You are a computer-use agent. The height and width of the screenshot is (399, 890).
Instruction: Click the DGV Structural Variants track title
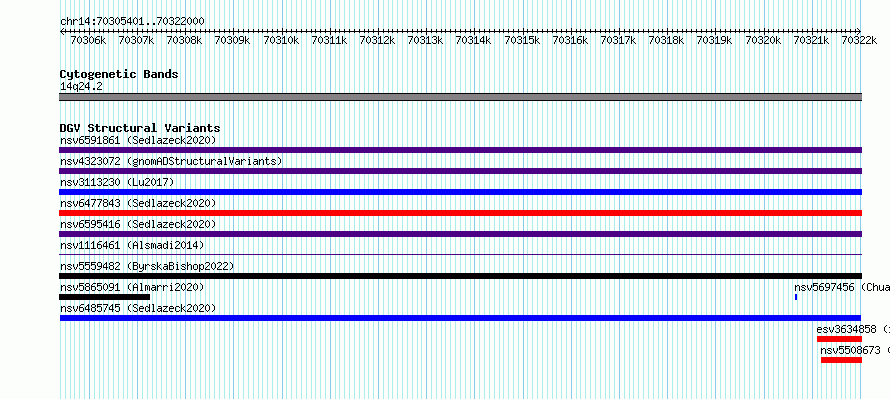pos(140,128)
